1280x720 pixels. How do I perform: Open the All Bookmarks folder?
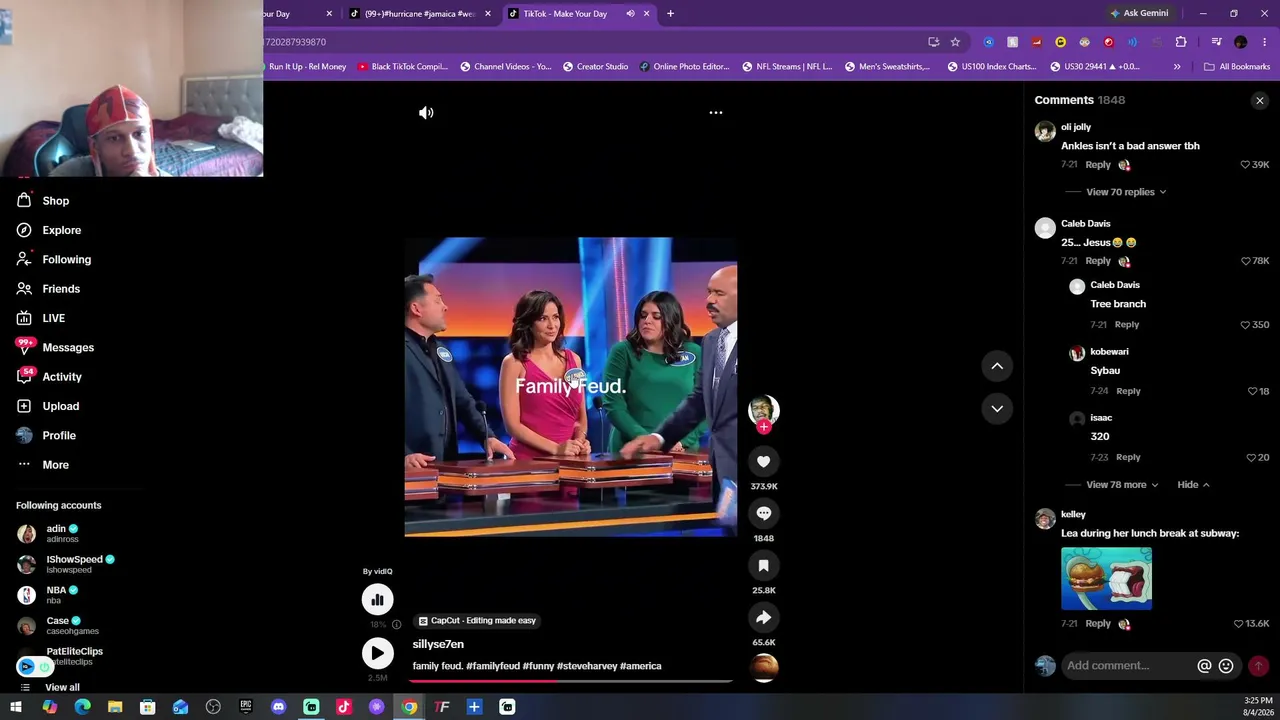[1237, 67]
